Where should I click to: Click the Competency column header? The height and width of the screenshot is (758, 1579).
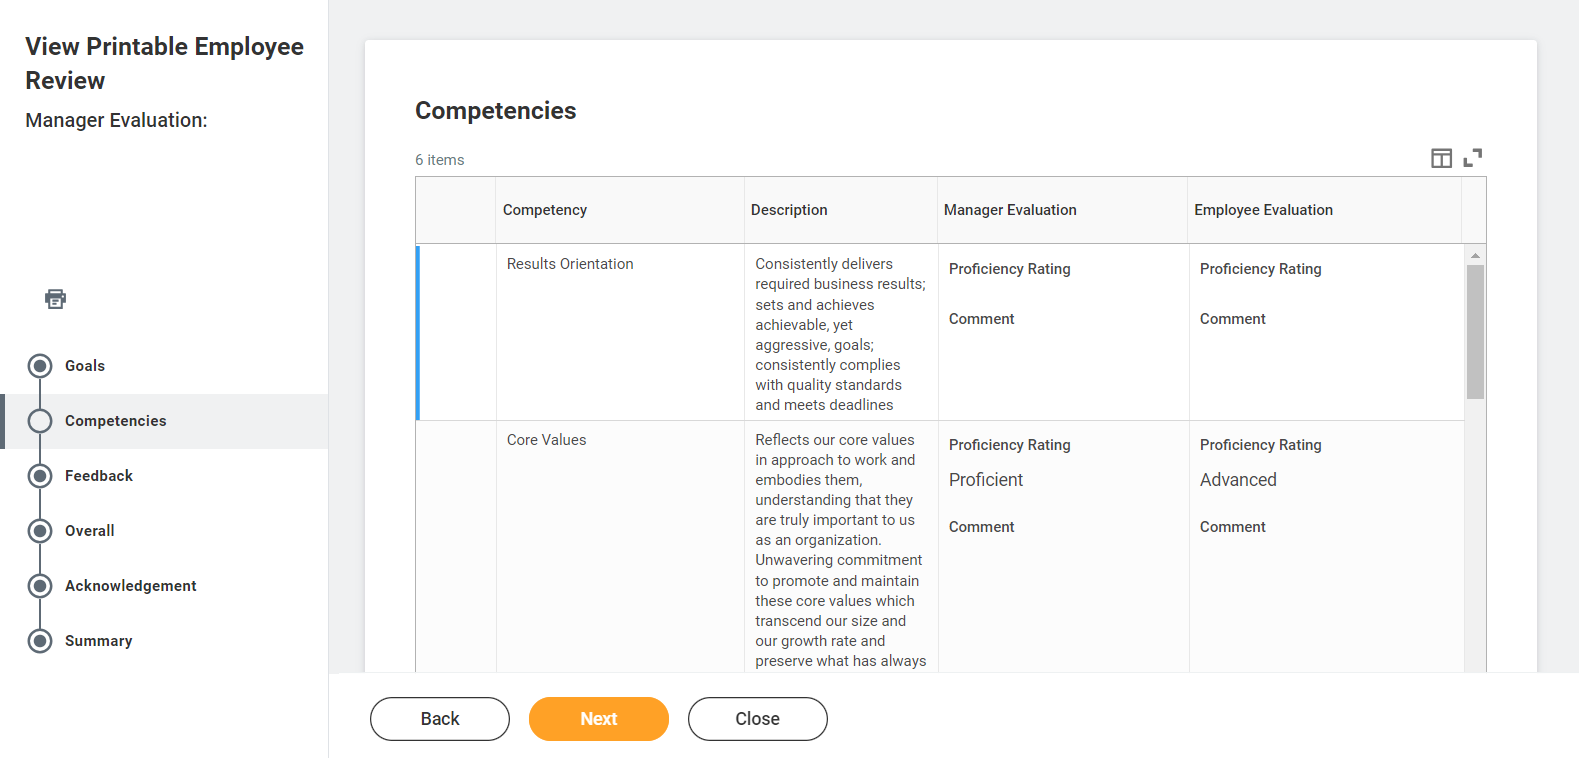545,209
